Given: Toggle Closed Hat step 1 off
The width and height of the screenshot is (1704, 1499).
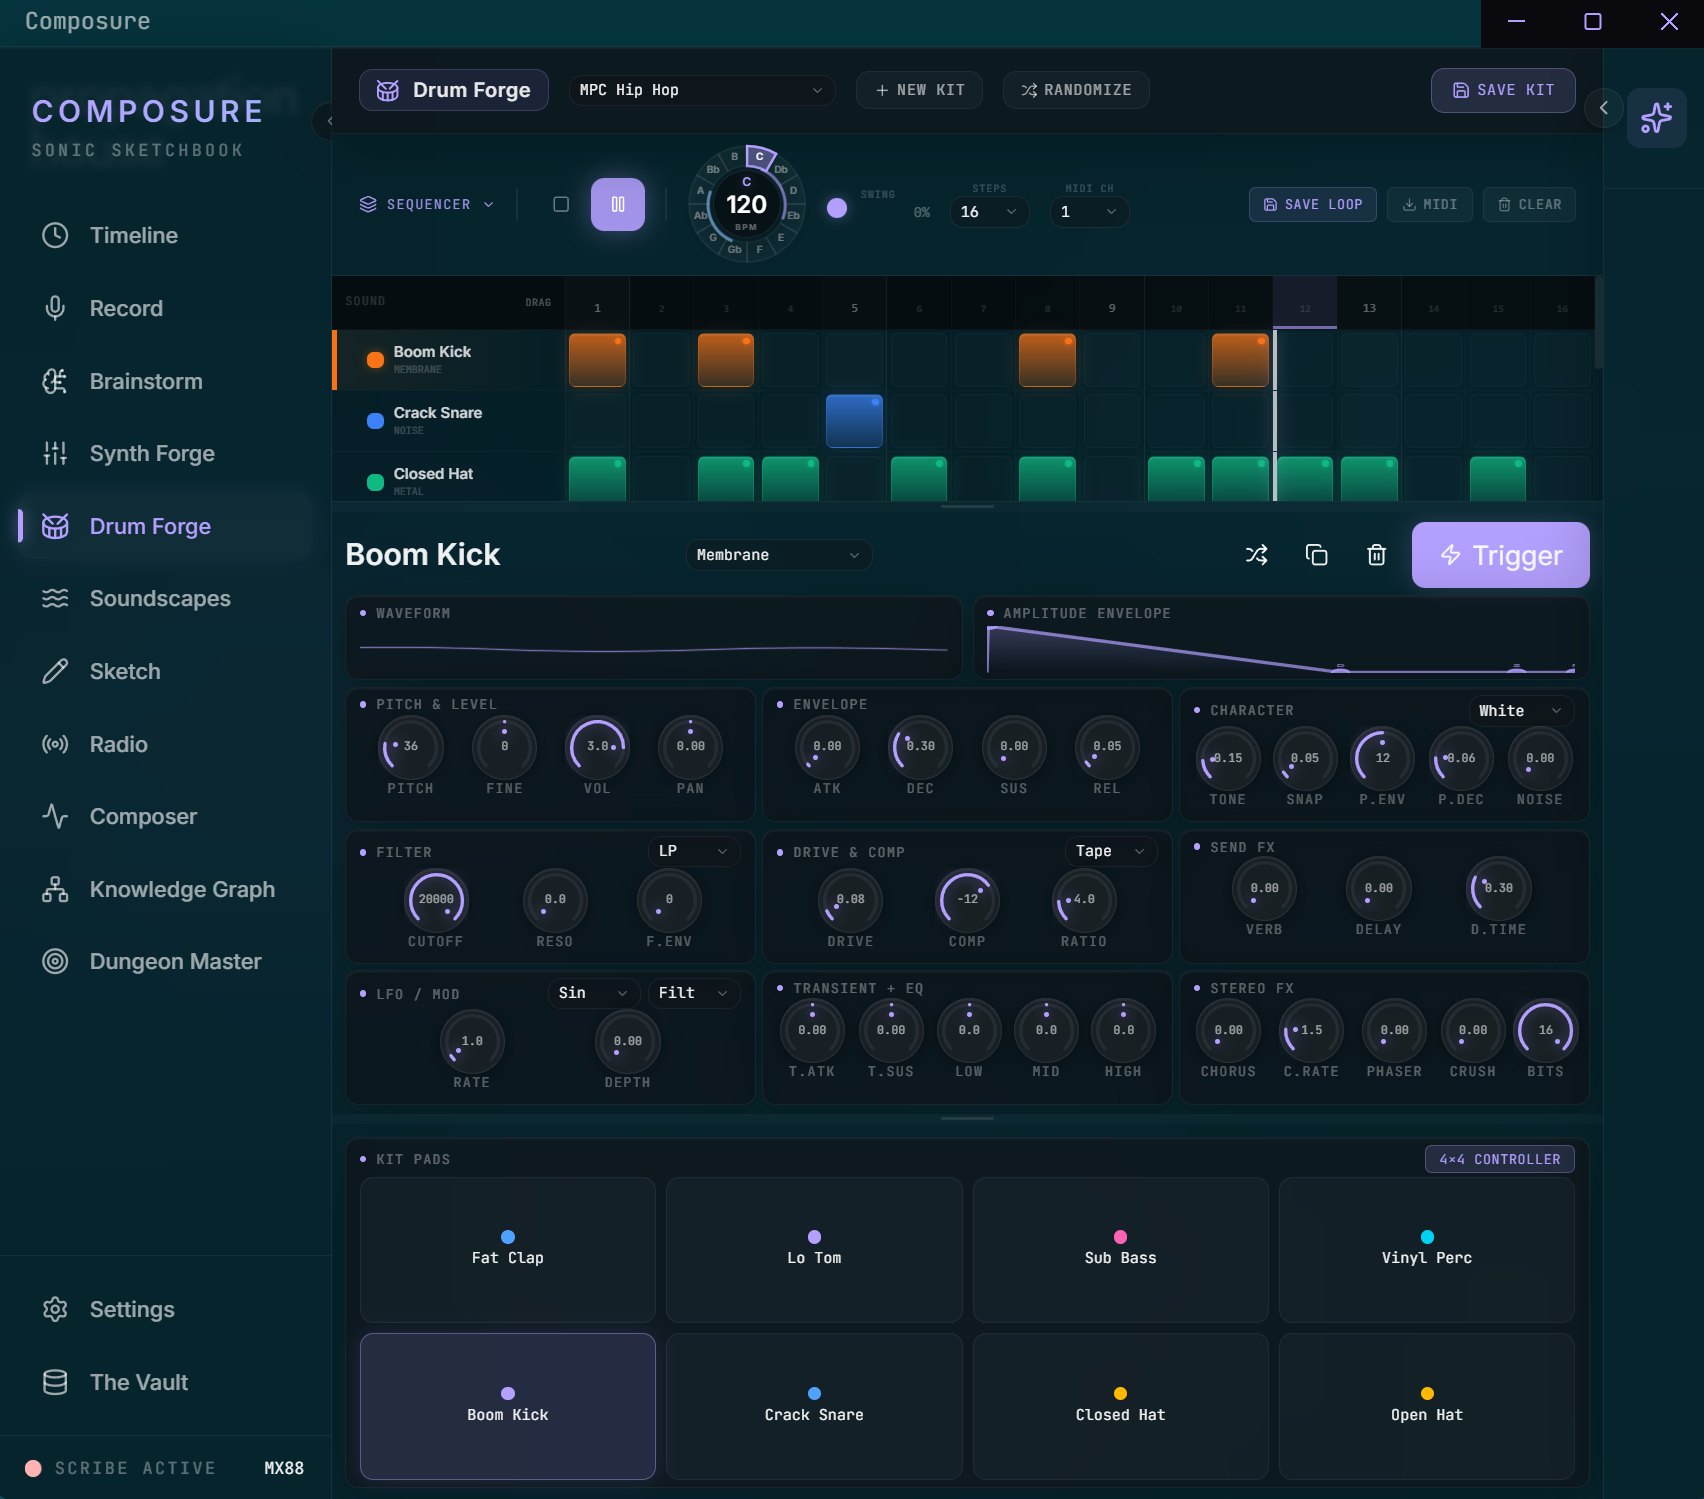Looking at the screenshot, I should [597, 479].
